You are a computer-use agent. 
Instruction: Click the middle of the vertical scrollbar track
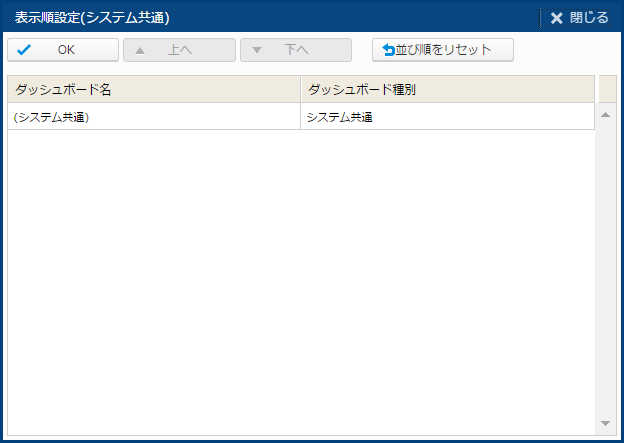(605, 270)
